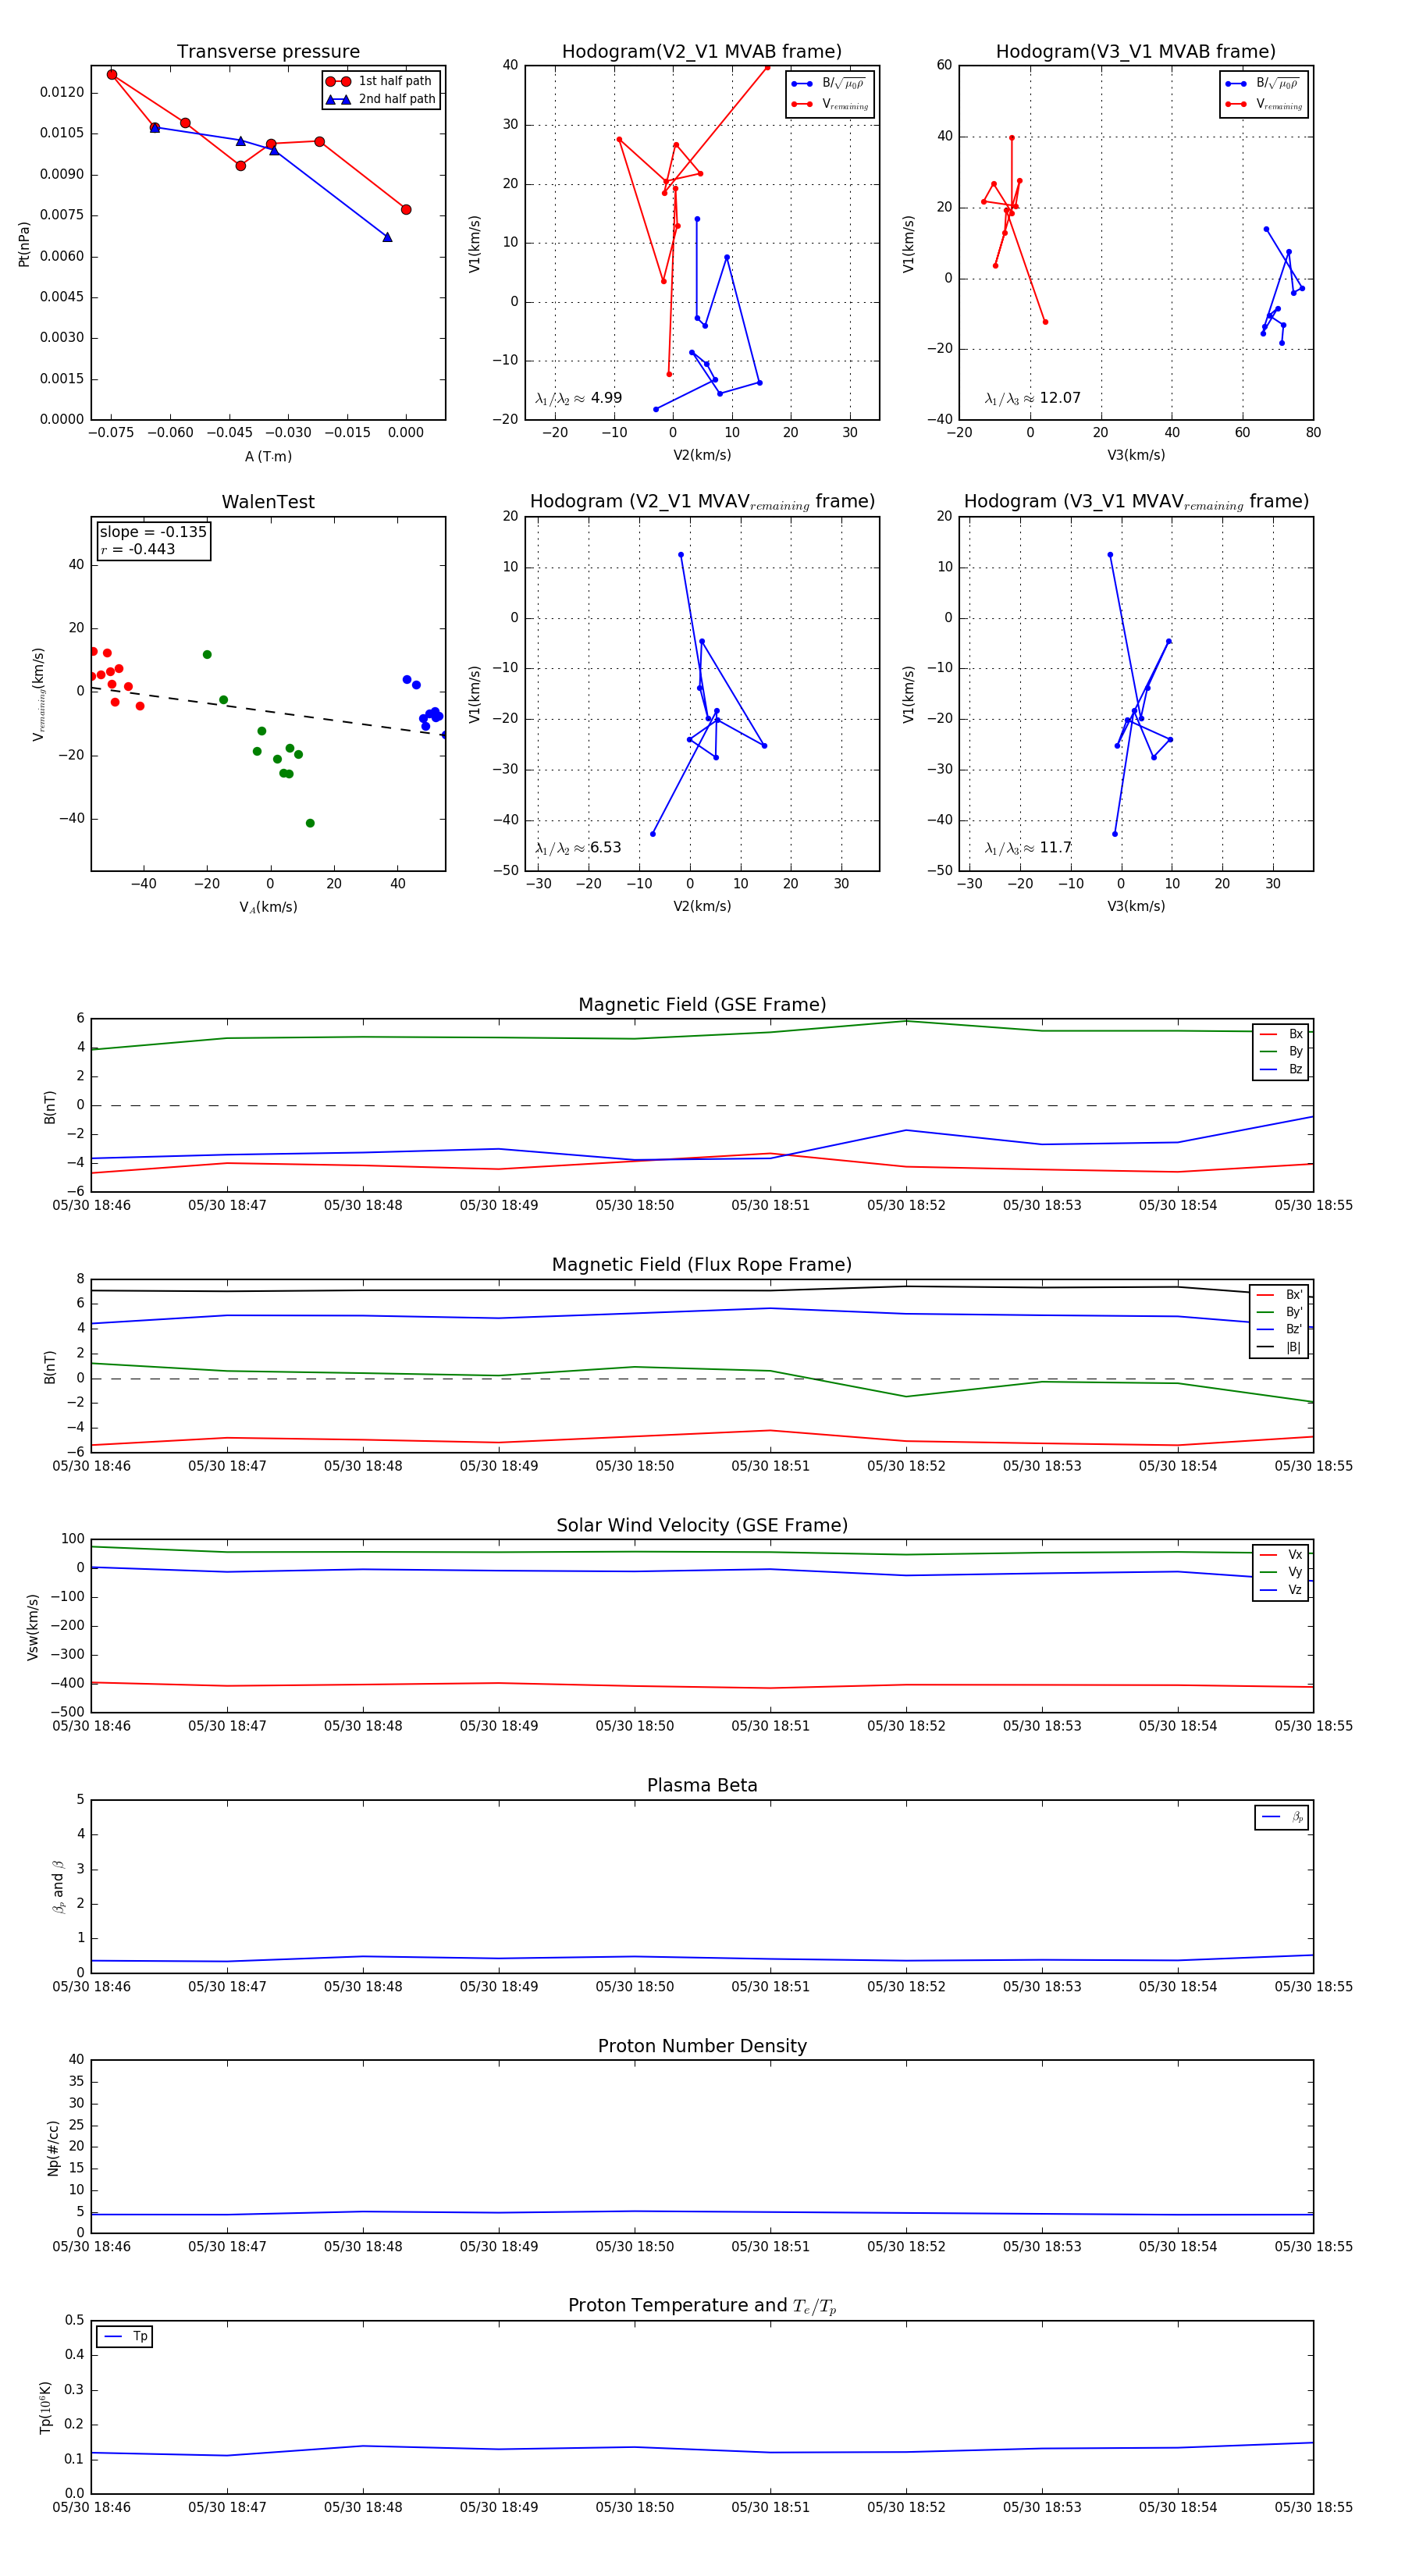Viewport: 1405px width, 2576px height.
Task: Select 'By' in the GSE magnetic field legend
Action: click(x=1282, y=1051)
